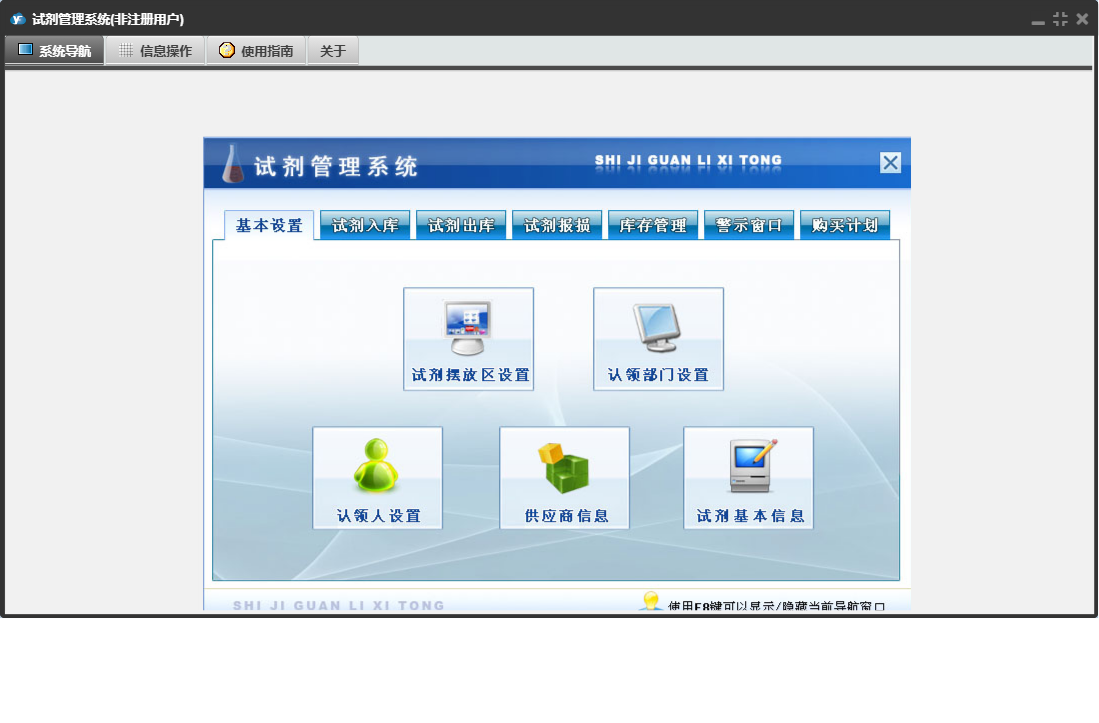1099x723 pixels.
Task: Open the 信息操作 menu
Action: (156, 50)
